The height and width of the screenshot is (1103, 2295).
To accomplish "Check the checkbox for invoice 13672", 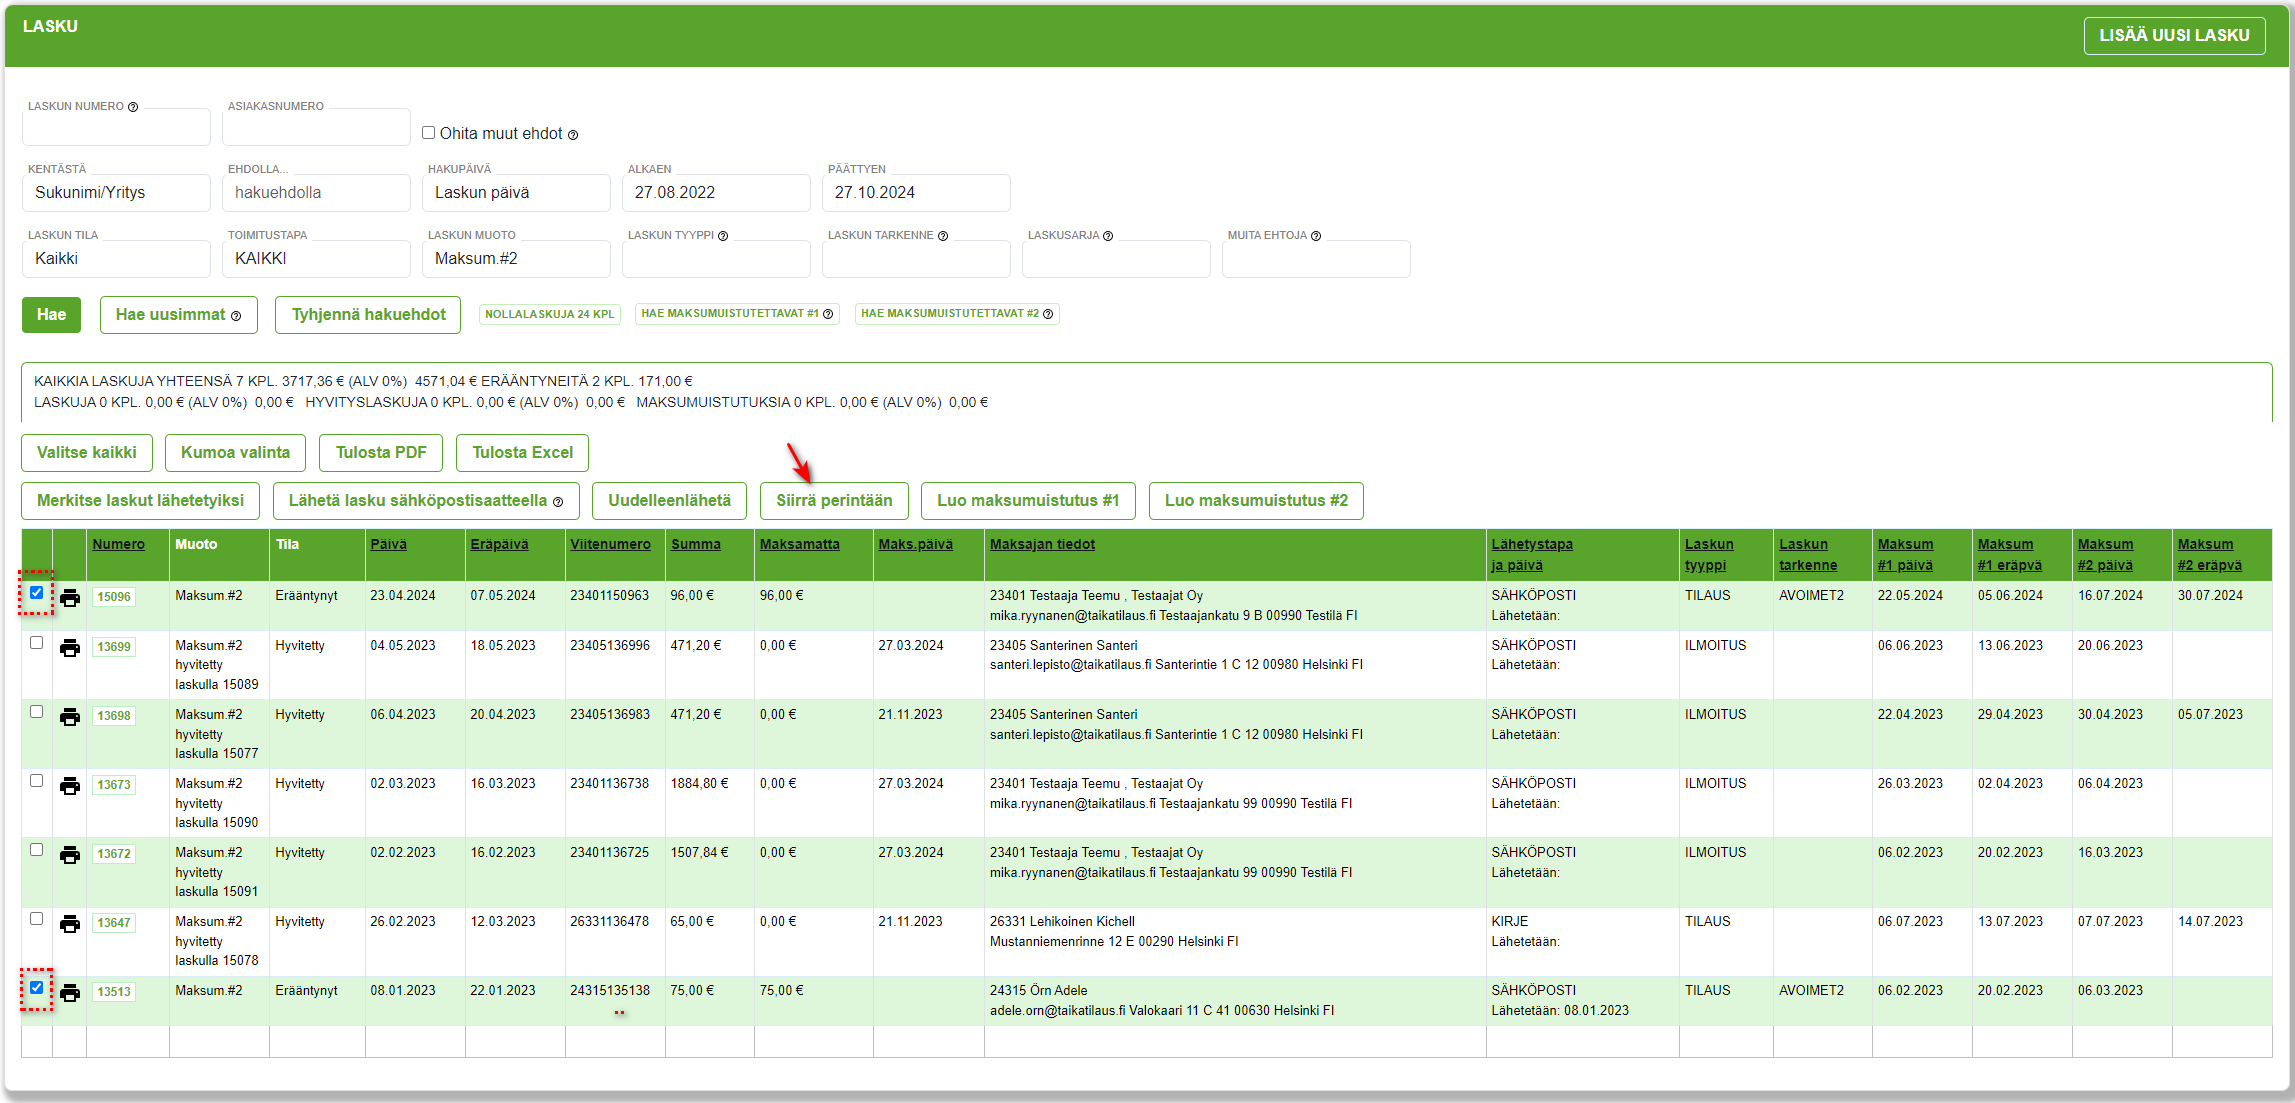I will (37, 850).
